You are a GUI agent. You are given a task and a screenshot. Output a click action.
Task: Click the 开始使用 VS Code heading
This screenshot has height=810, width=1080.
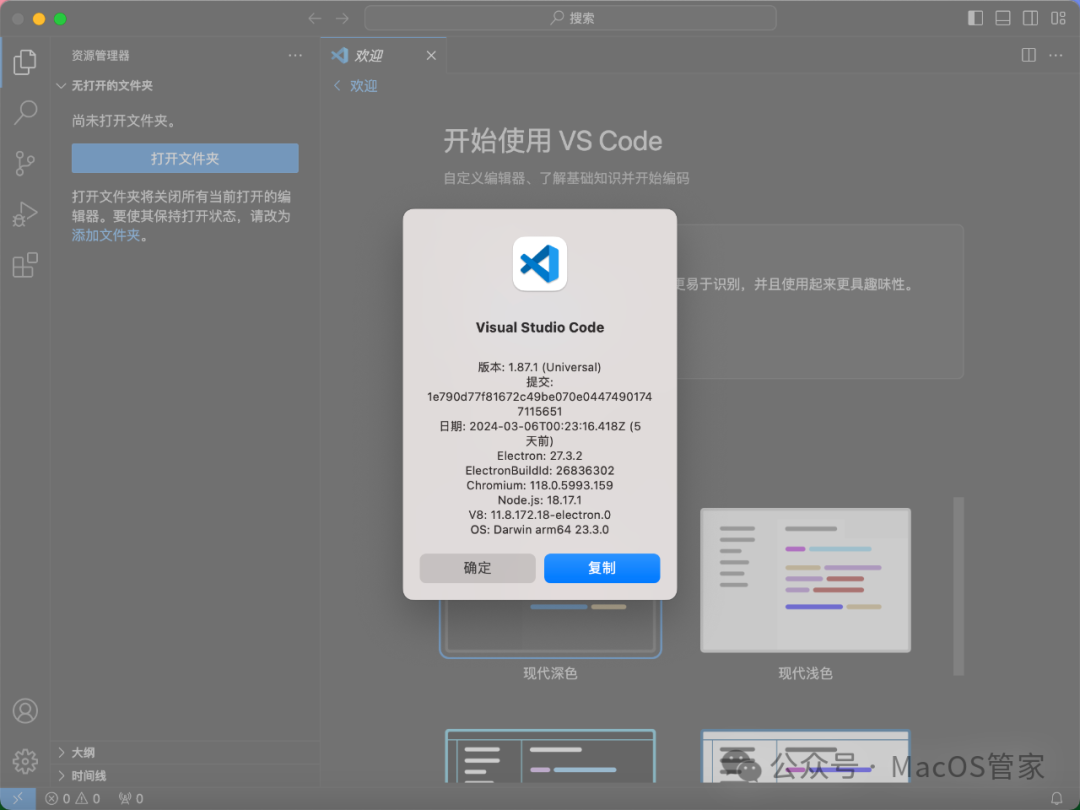pyautogui.click(x=552, y=141)
